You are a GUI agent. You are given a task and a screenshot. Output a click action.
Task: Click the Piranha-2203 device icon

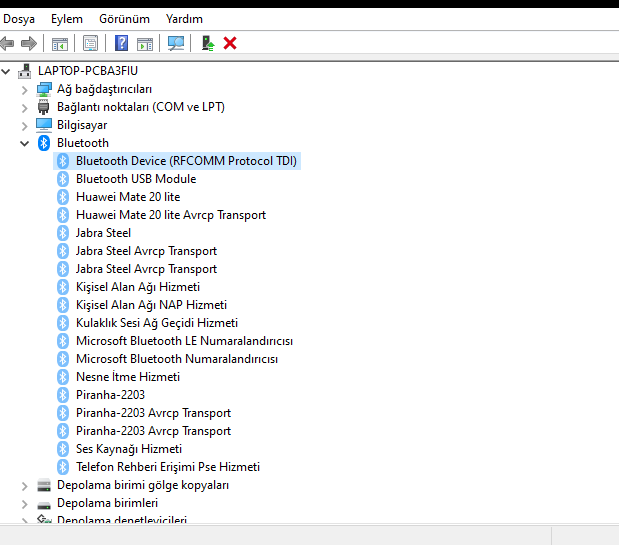[63, 395]
